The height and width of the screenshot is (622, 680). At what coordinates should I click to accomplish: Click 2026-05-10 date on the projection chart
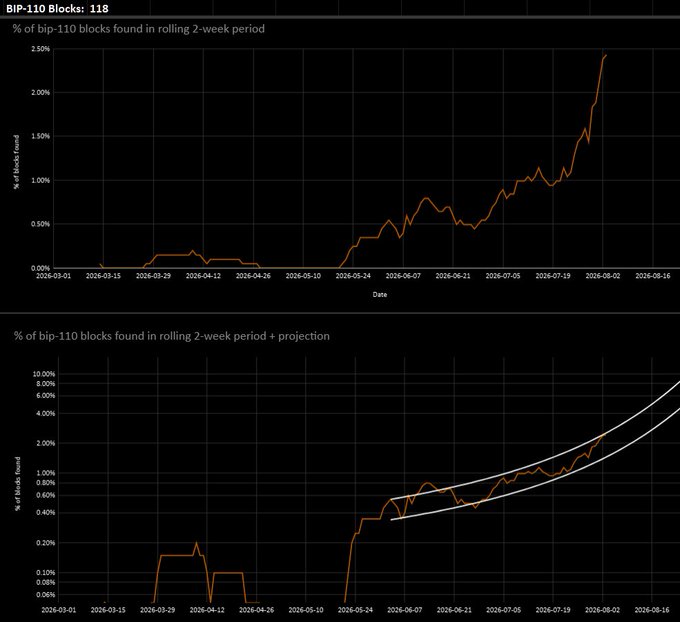coord(306,610)
